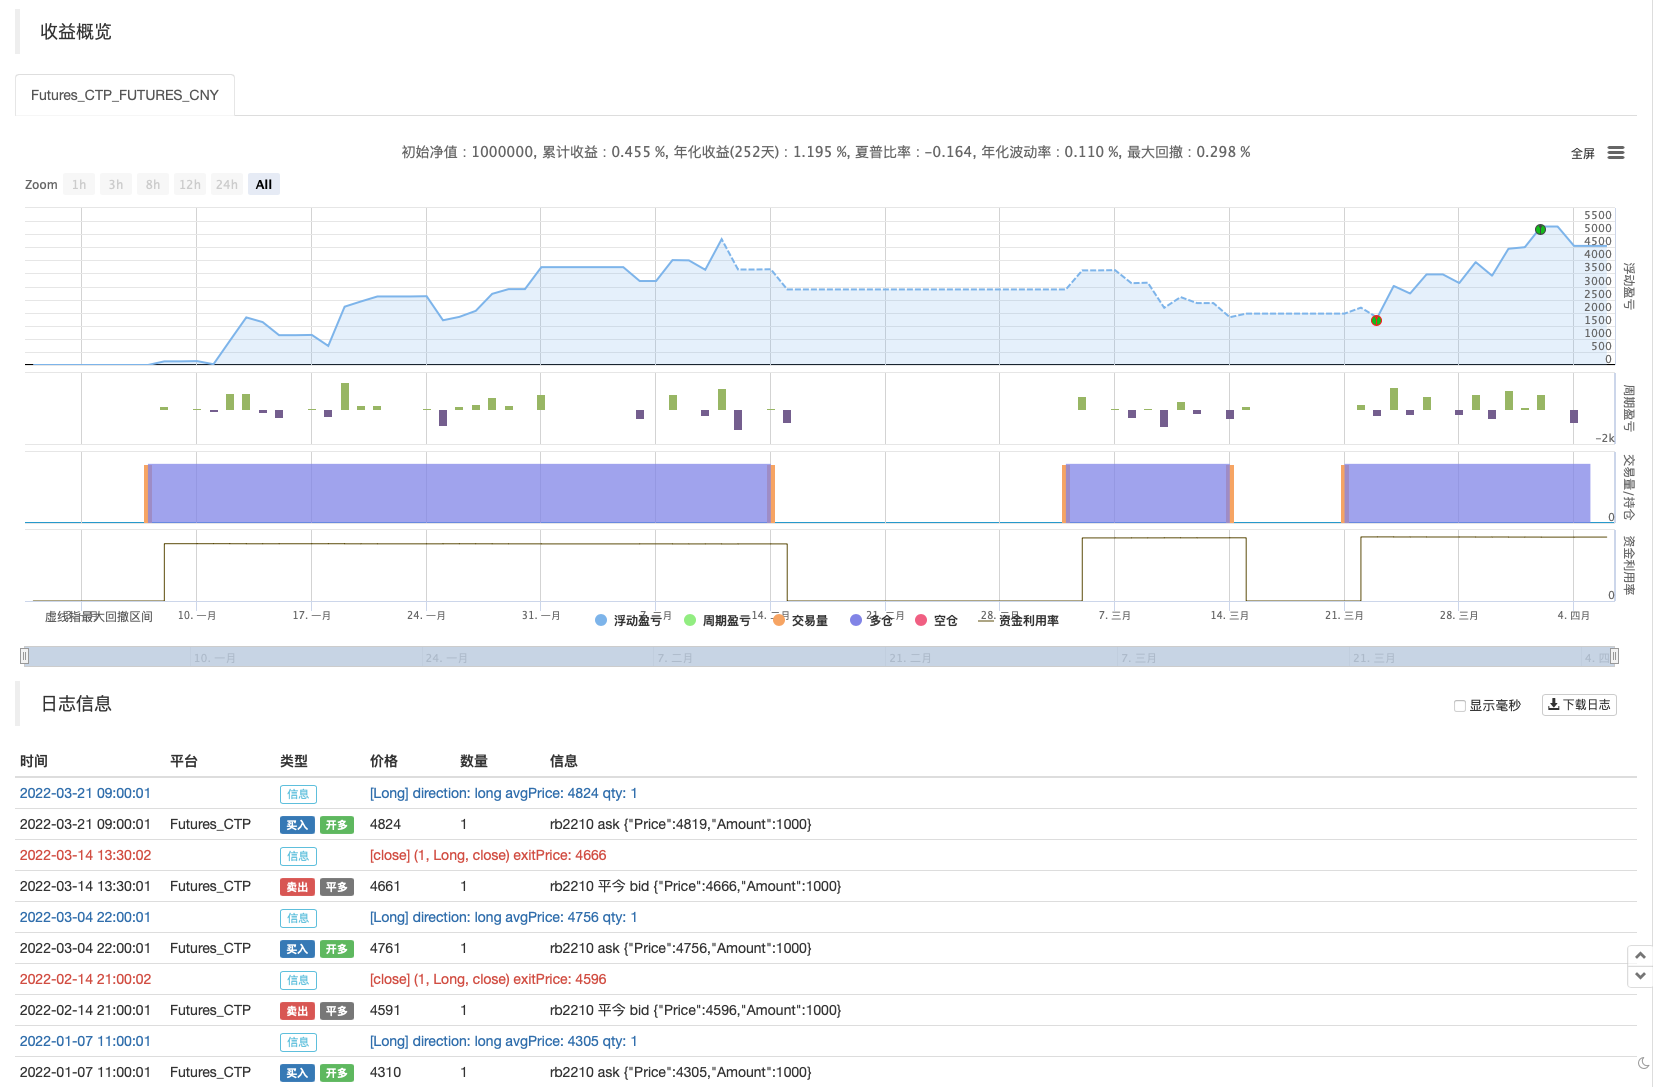Click the green marker on profit curve
This screenshot has height=1087, width=1653.
[x=1540, y=229]
